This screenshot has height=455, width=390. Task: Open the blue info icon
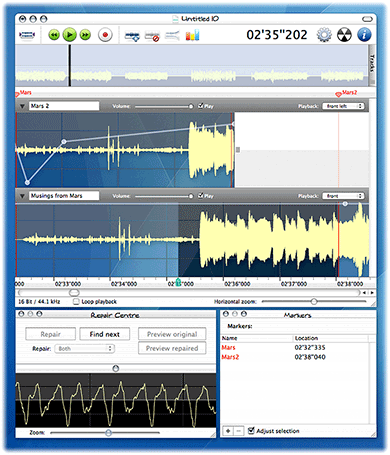pos(364,35)
